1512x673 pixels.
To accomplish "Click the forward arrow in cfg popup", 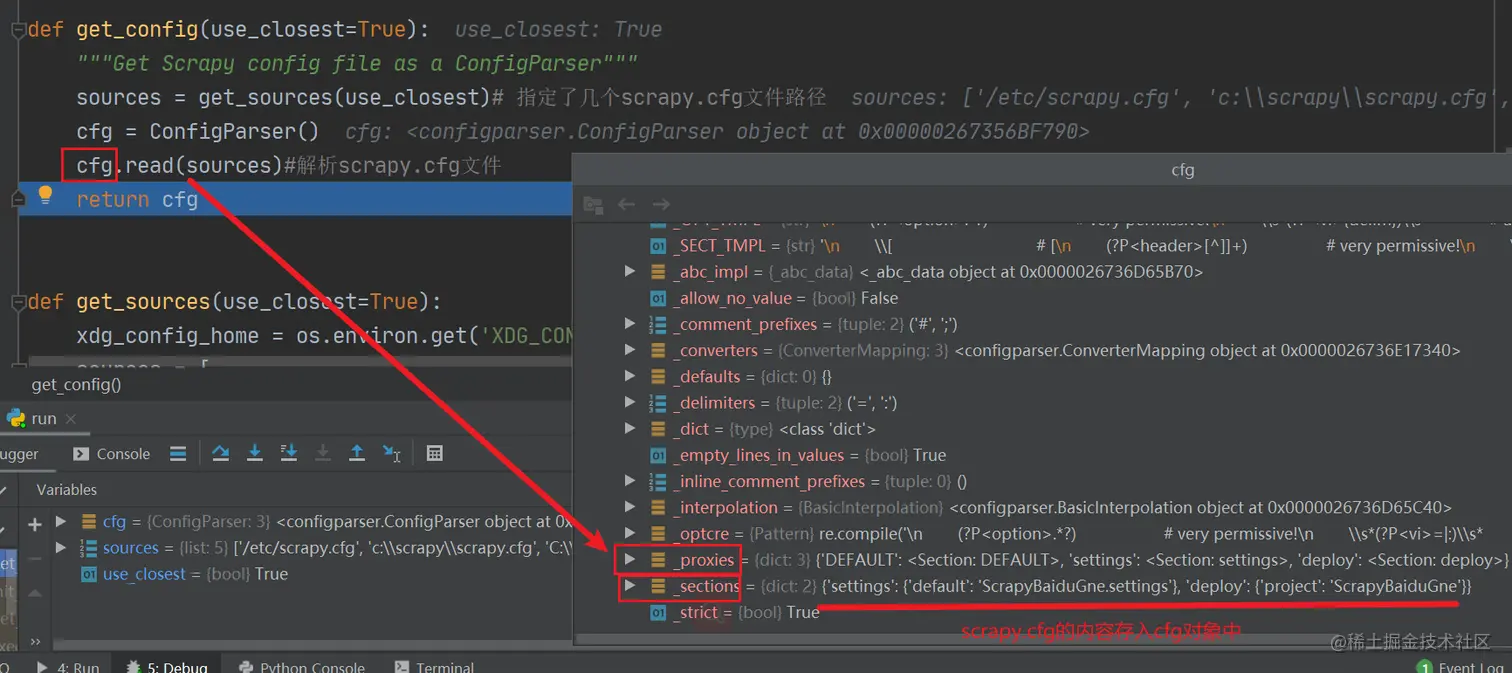I will [x=660, y=204].
